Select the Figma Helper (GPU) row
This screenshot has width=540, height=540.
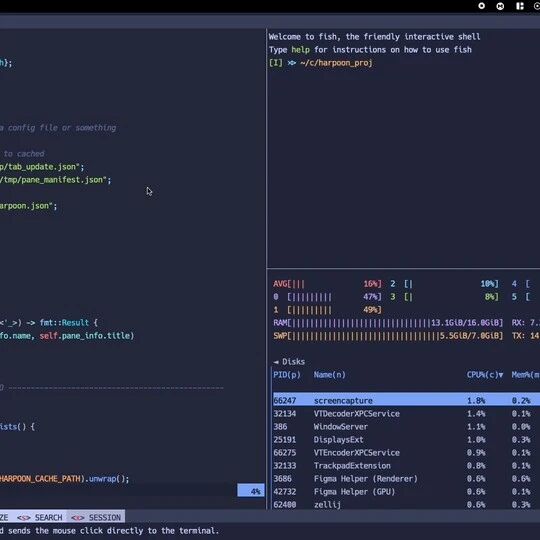coord(406,492)
